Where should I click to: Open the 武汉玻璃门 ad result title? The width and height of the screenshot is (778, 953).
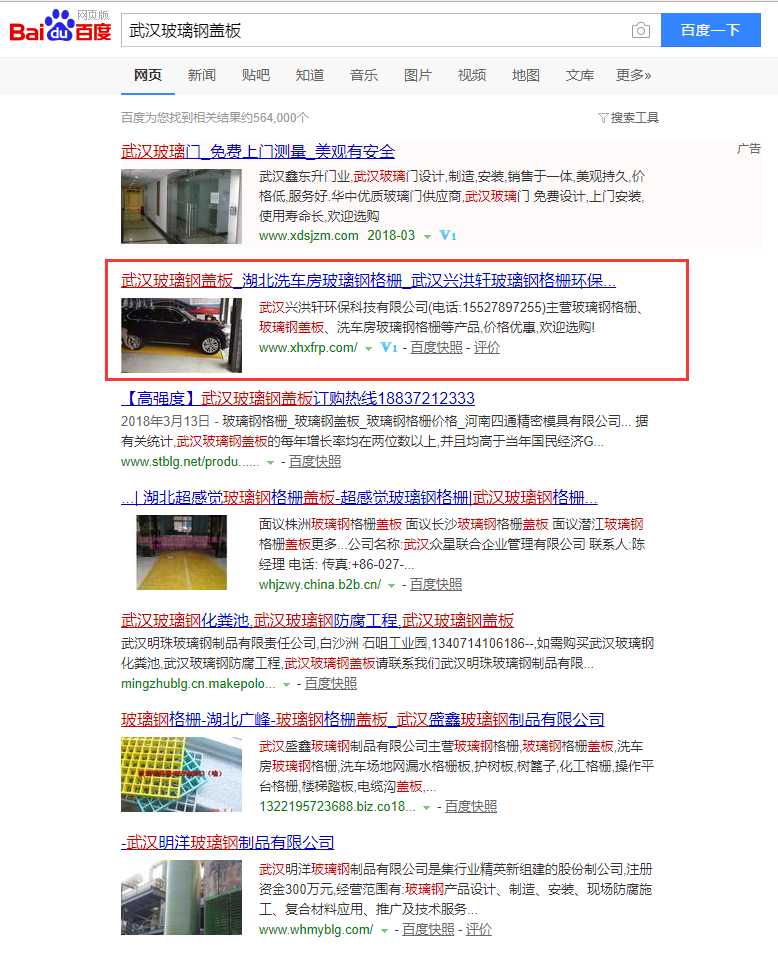tap(258, 152)
